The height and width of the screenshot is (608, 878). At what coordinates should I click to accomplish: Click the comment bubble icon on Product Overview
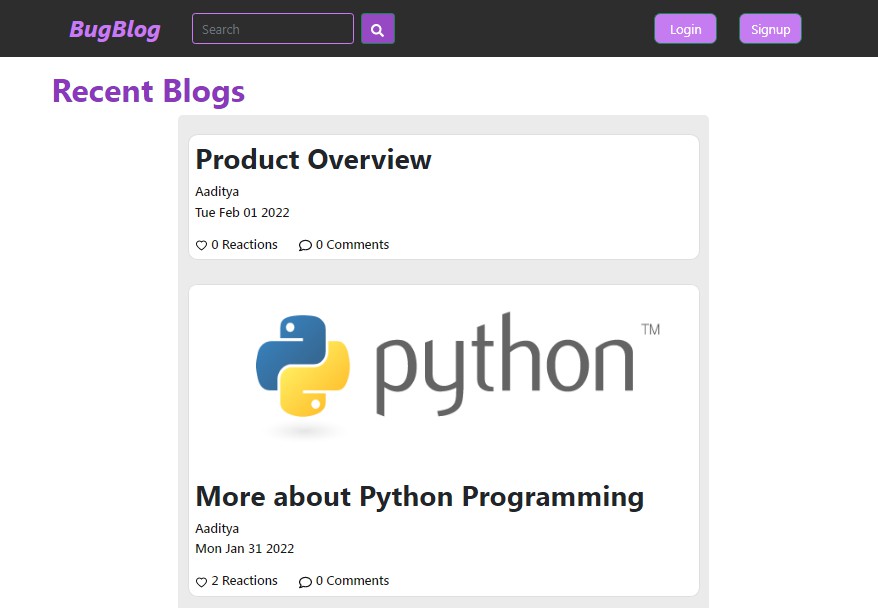305,244
